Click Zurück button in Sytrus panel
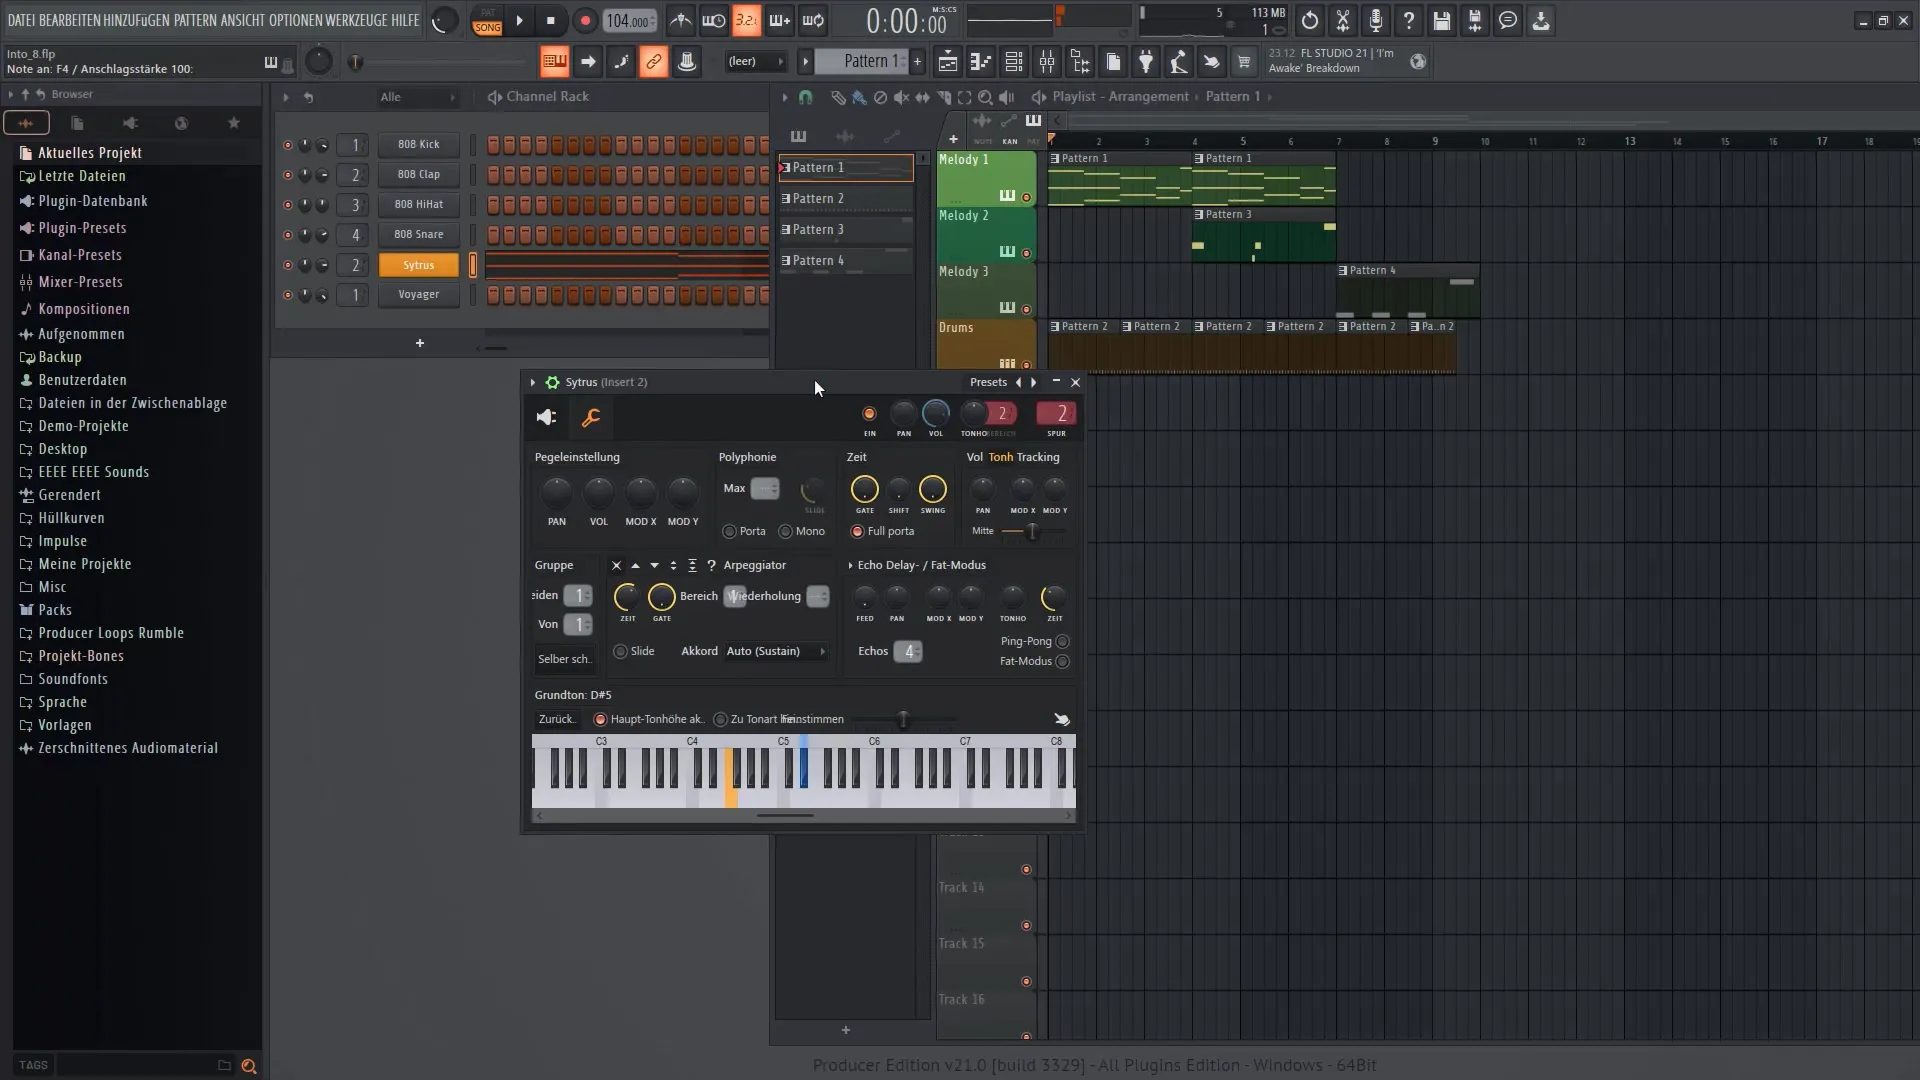The image size is (1920, 1080). 555,717
